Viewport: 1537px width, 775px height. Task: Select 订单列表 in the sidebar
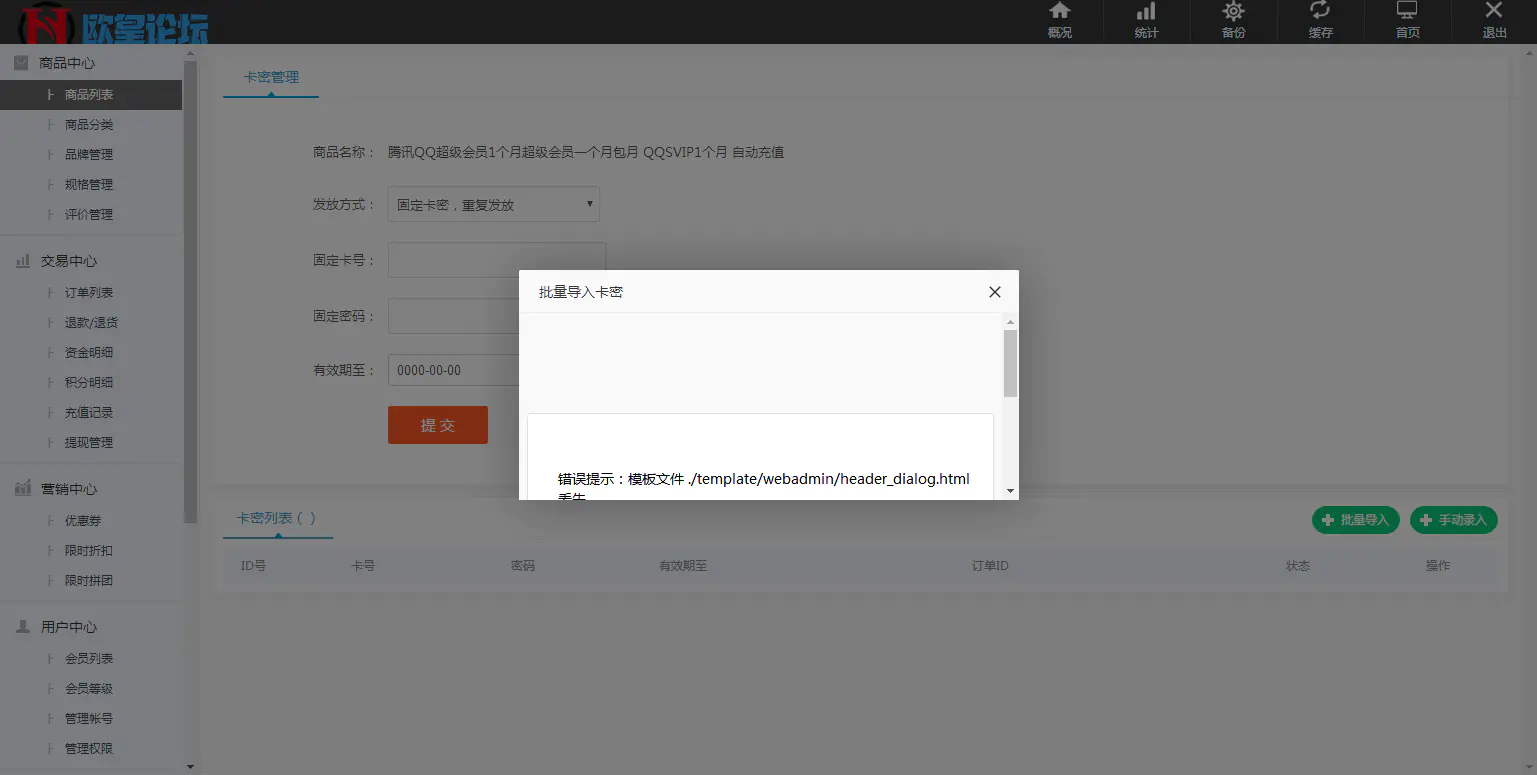(88, 292)
